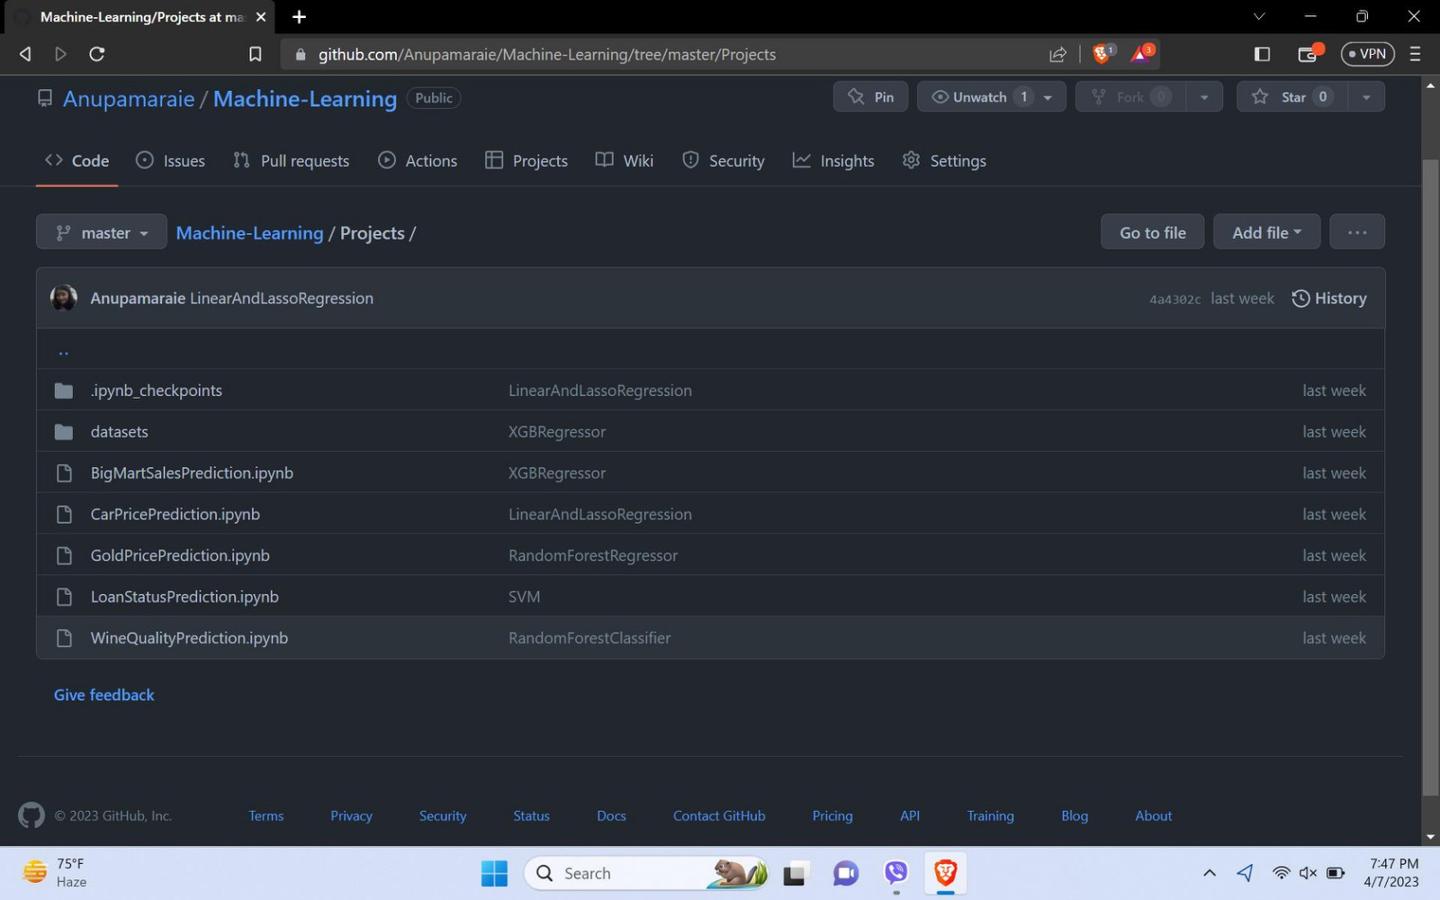1440x900 pixels.
Task: Open the tab search chevron in title bar
Action: [x=1259, y=17]
